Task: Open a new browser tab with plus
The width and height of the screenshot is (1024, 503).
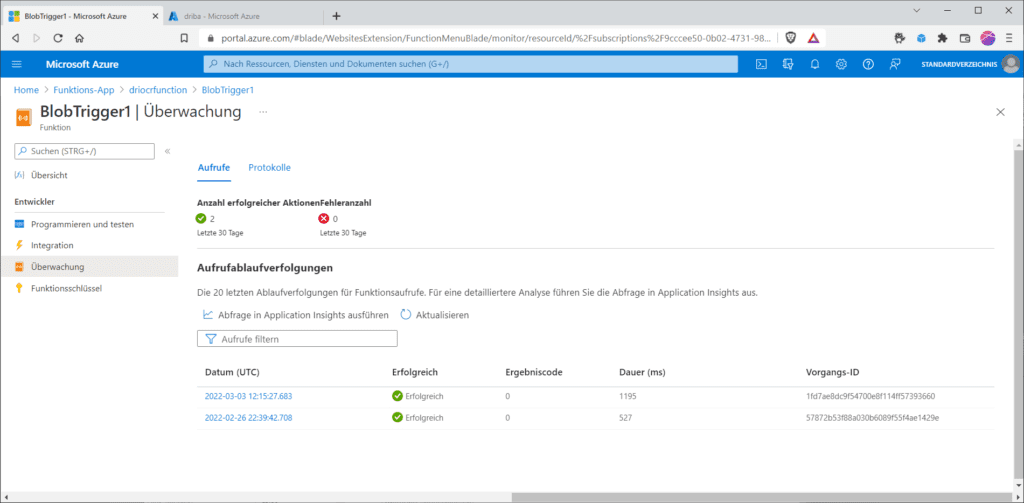Action: click(336, 16)
